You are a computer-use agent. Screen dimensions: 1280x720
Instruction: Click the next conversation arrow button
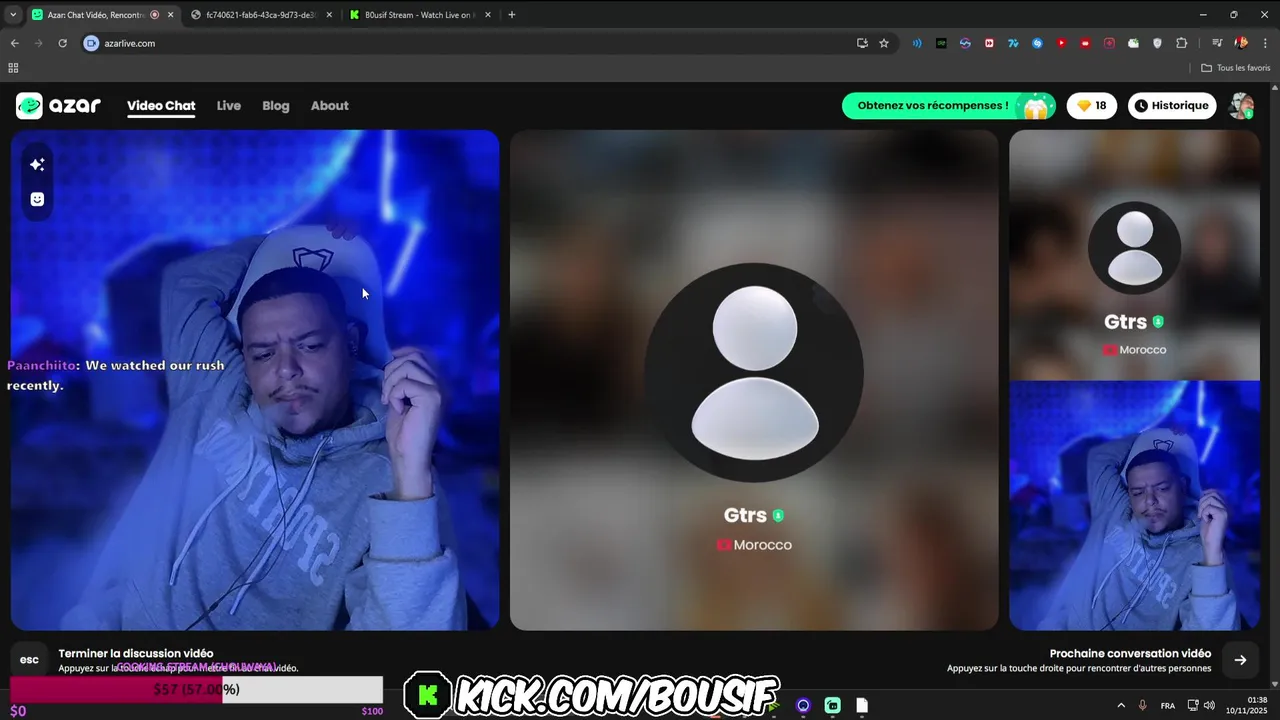1240,660
